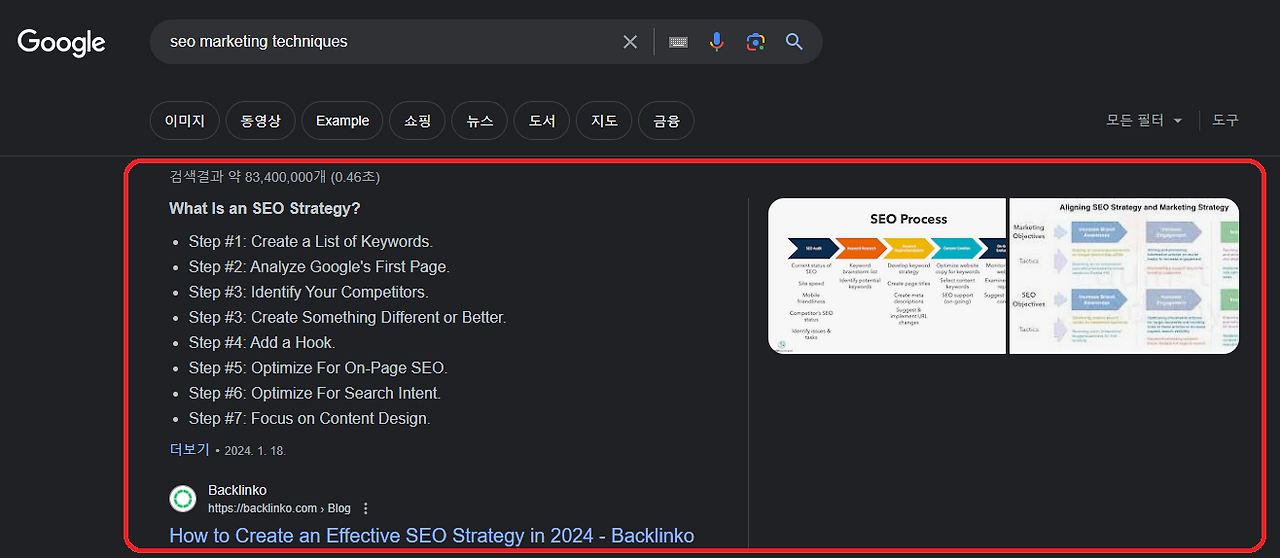Open the on-screen keyboard icon
The height and width of the screenshot is (558, 1280).
click(x=678, y=42)
